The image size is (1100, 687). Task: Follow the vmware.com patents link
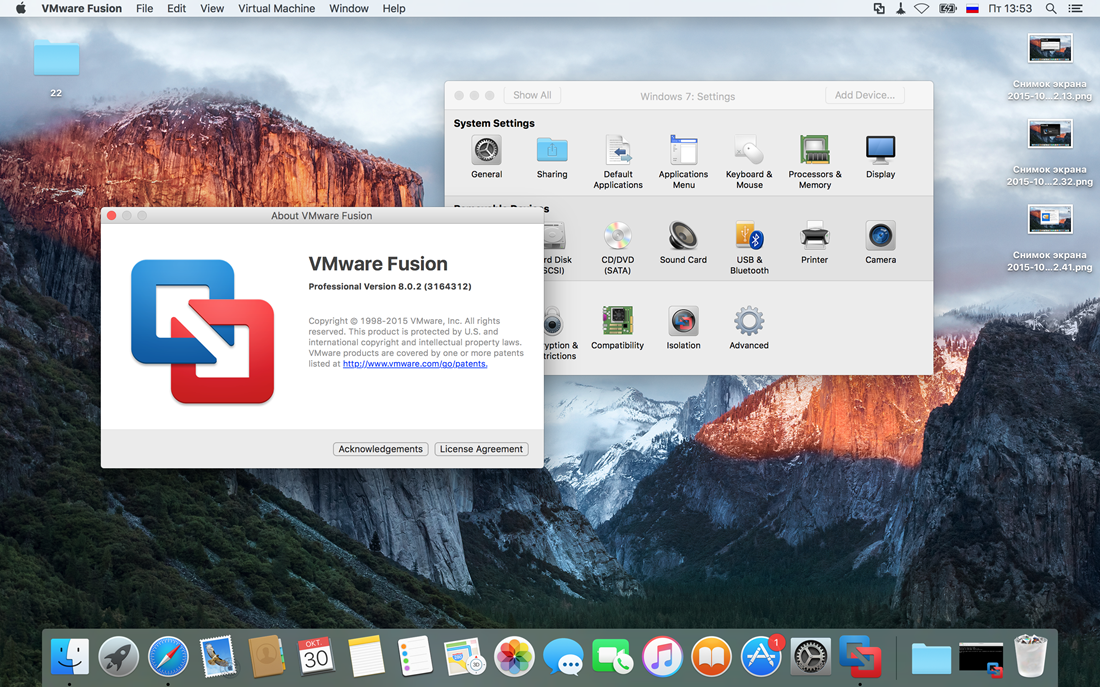(x=415, y=363)
